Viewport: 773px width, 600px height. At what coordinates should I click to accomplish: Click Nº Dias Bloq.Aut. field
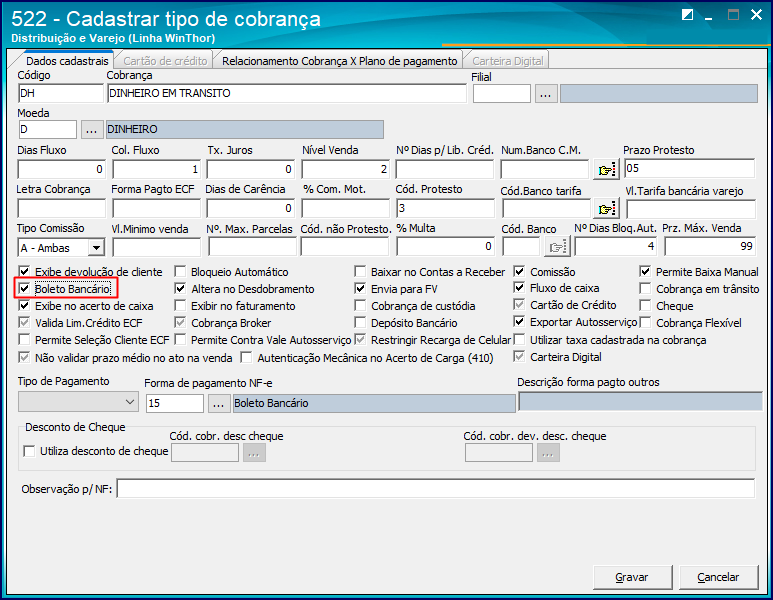616,246
